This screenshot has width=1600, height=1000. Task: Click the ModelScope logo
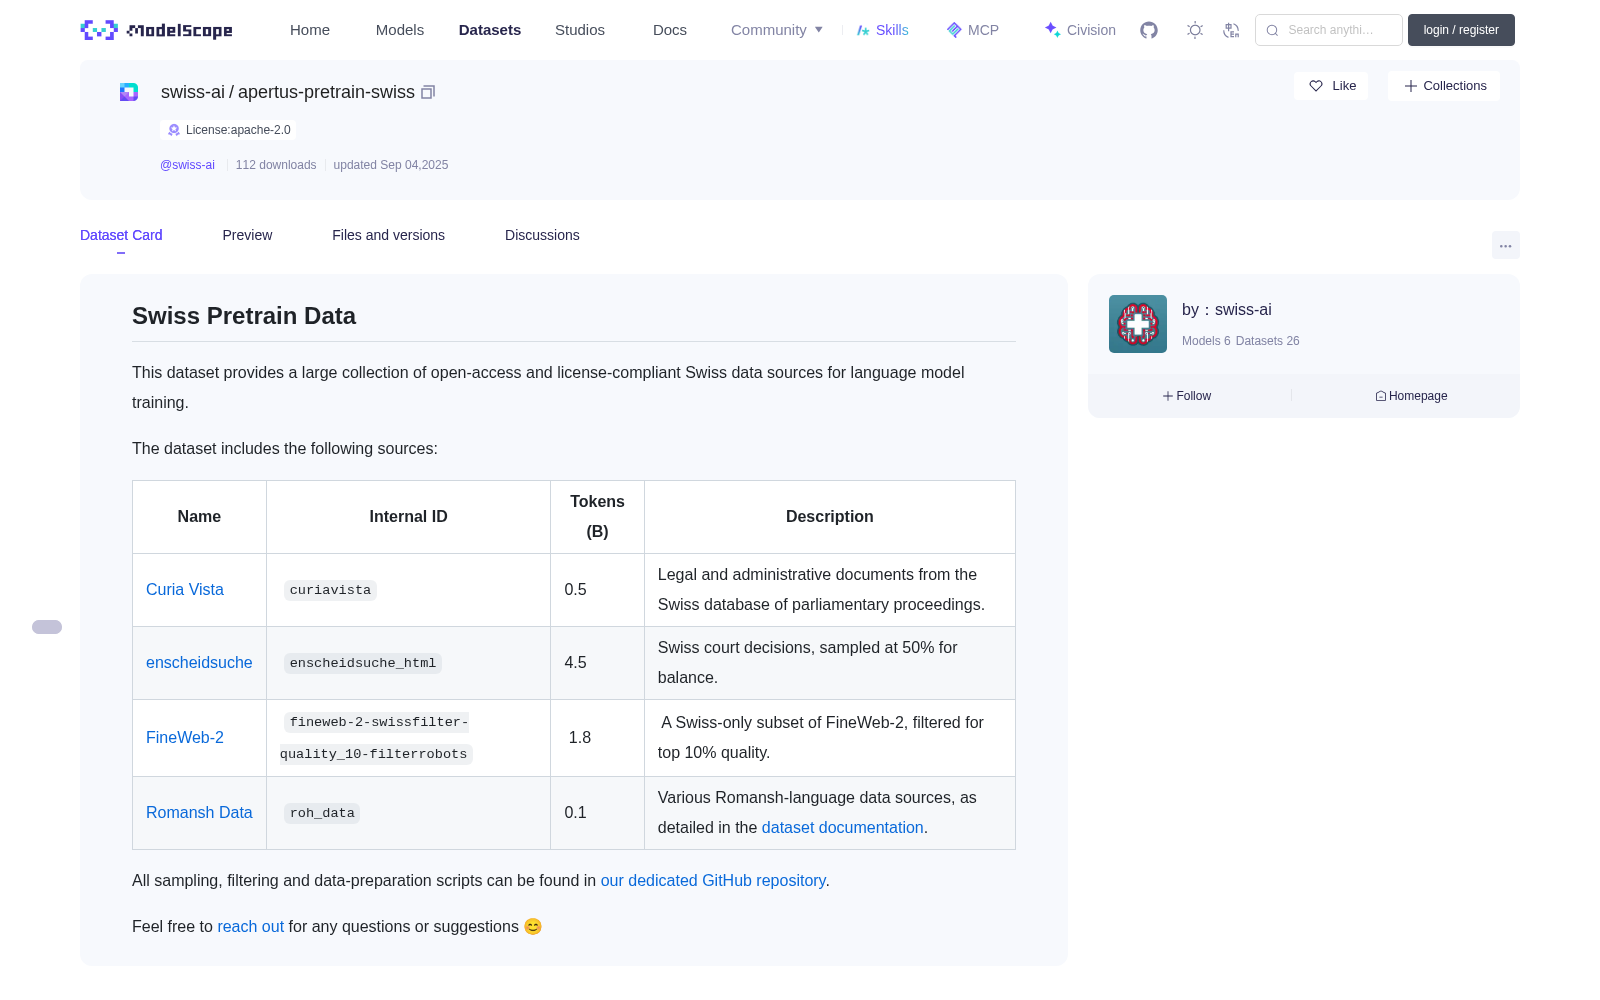(x=157, y=30)
